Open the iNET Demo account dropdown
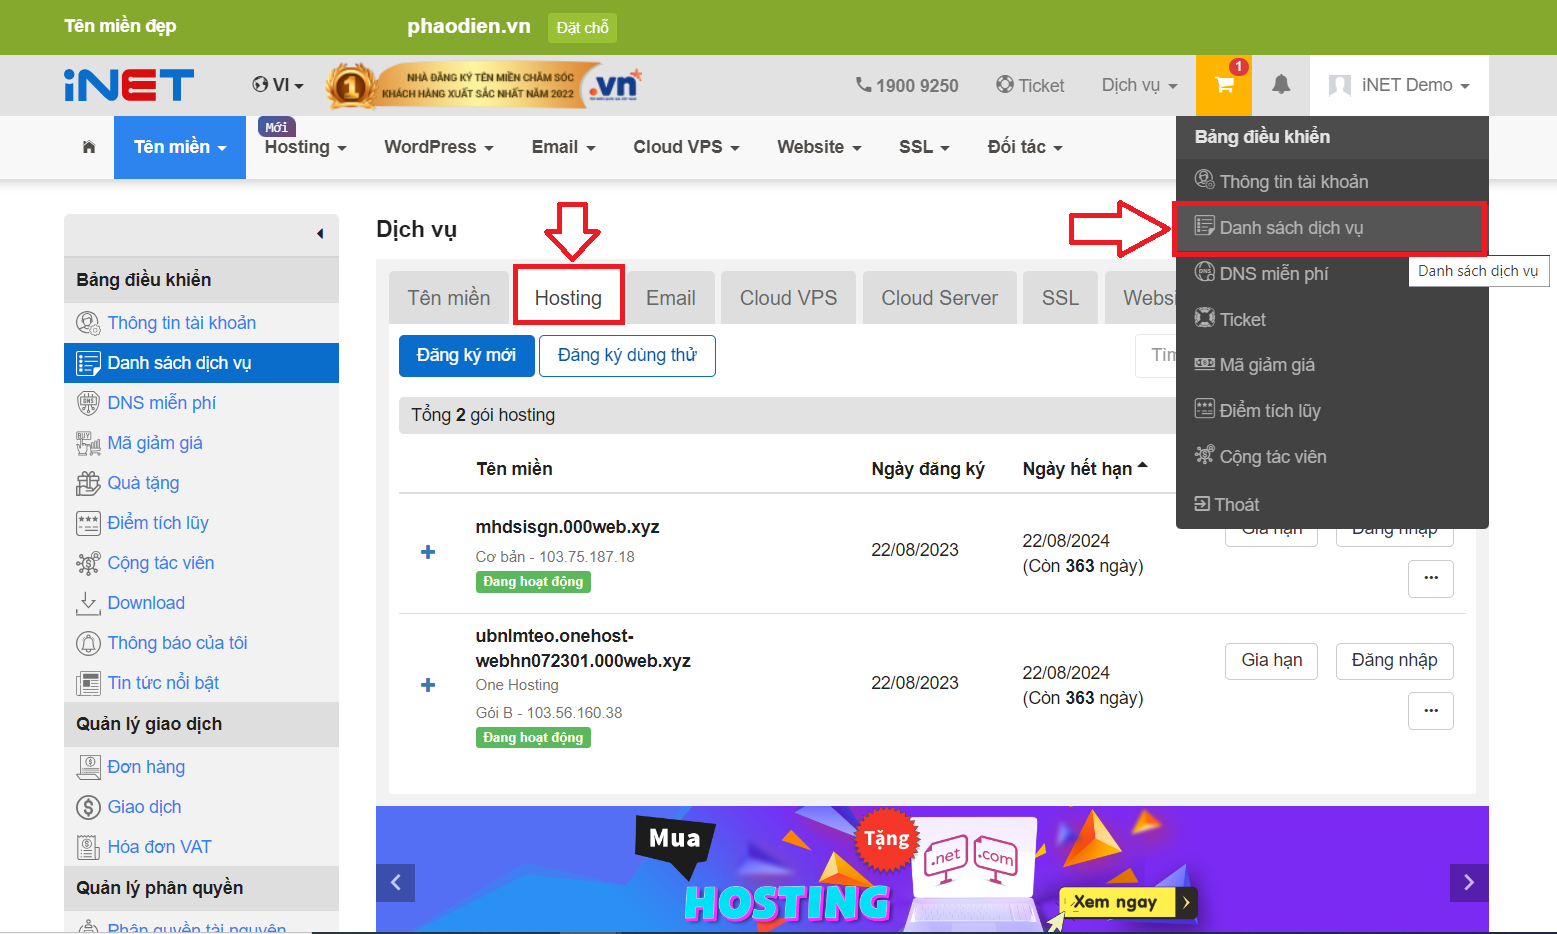This screenshot has width=1557, height=934. point(1398,85)
